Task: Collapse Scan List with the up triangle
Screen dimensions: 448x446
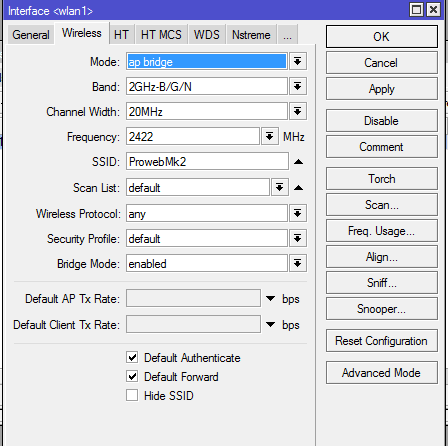Action: pos(299,188)
